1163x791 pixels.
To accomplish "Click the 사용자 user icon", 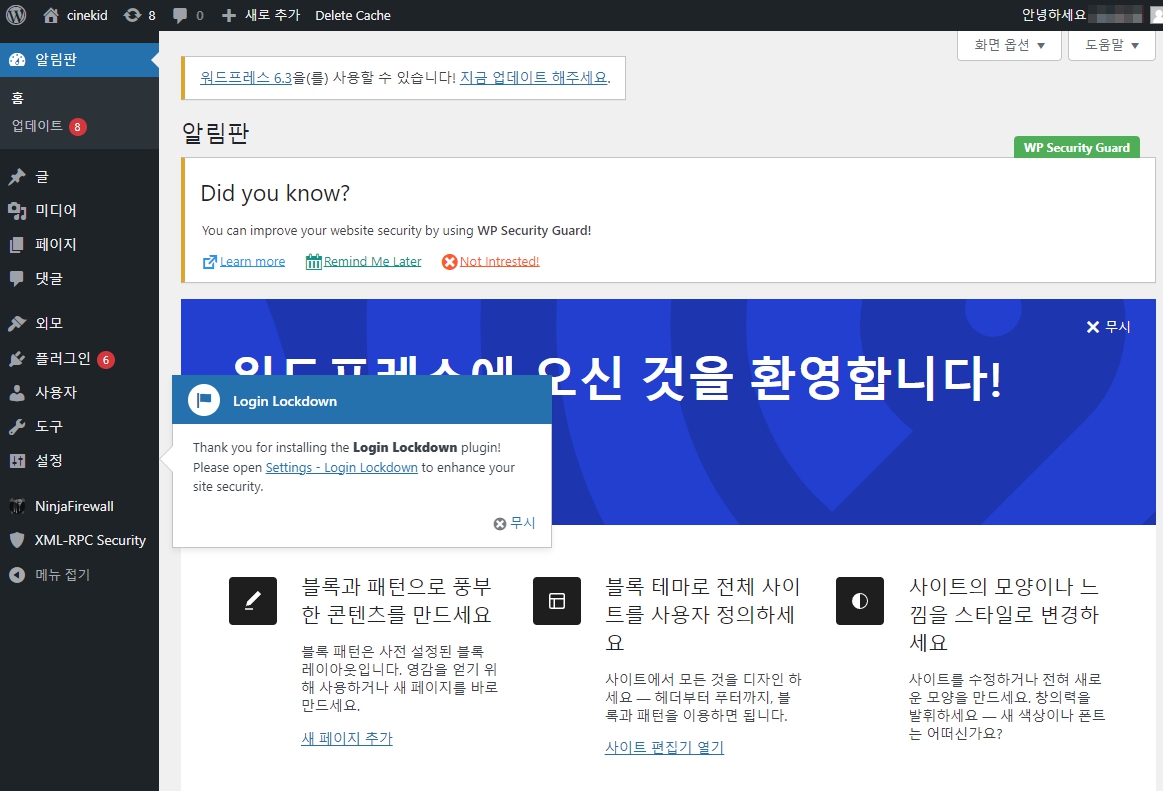I will 17,393.
